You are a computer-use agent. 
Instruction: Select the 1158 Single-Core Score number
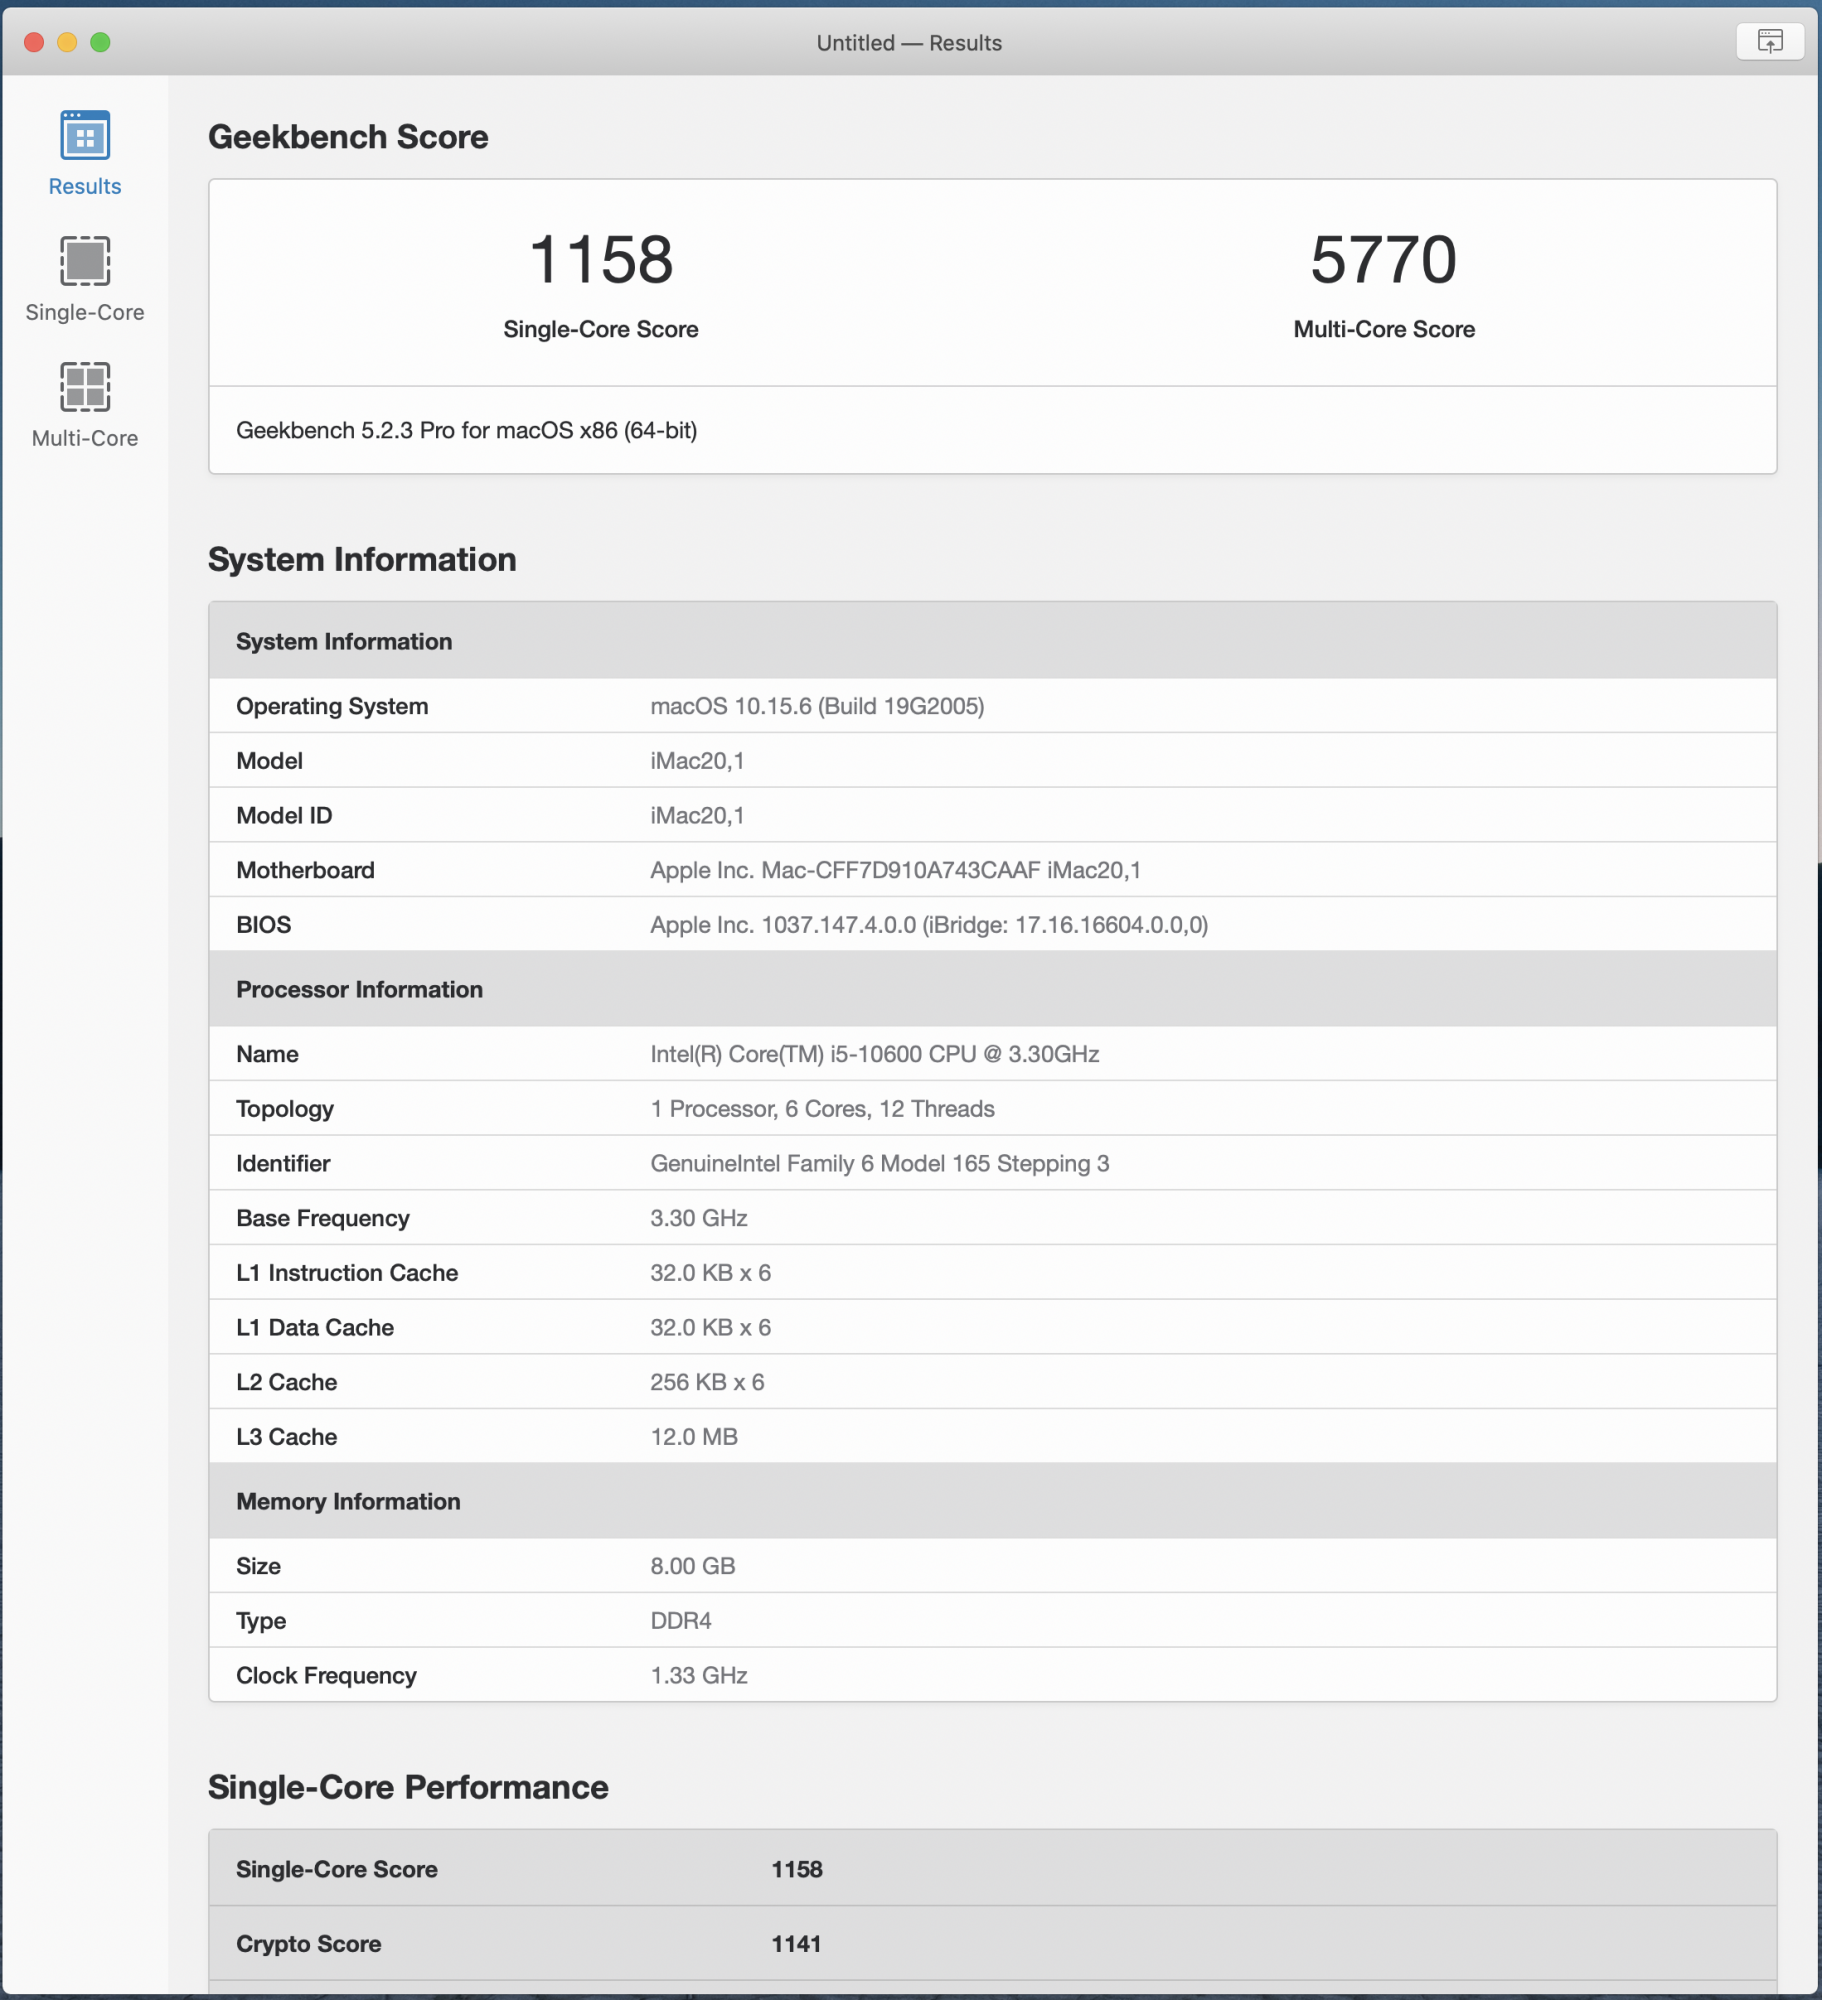pos(600,260)
